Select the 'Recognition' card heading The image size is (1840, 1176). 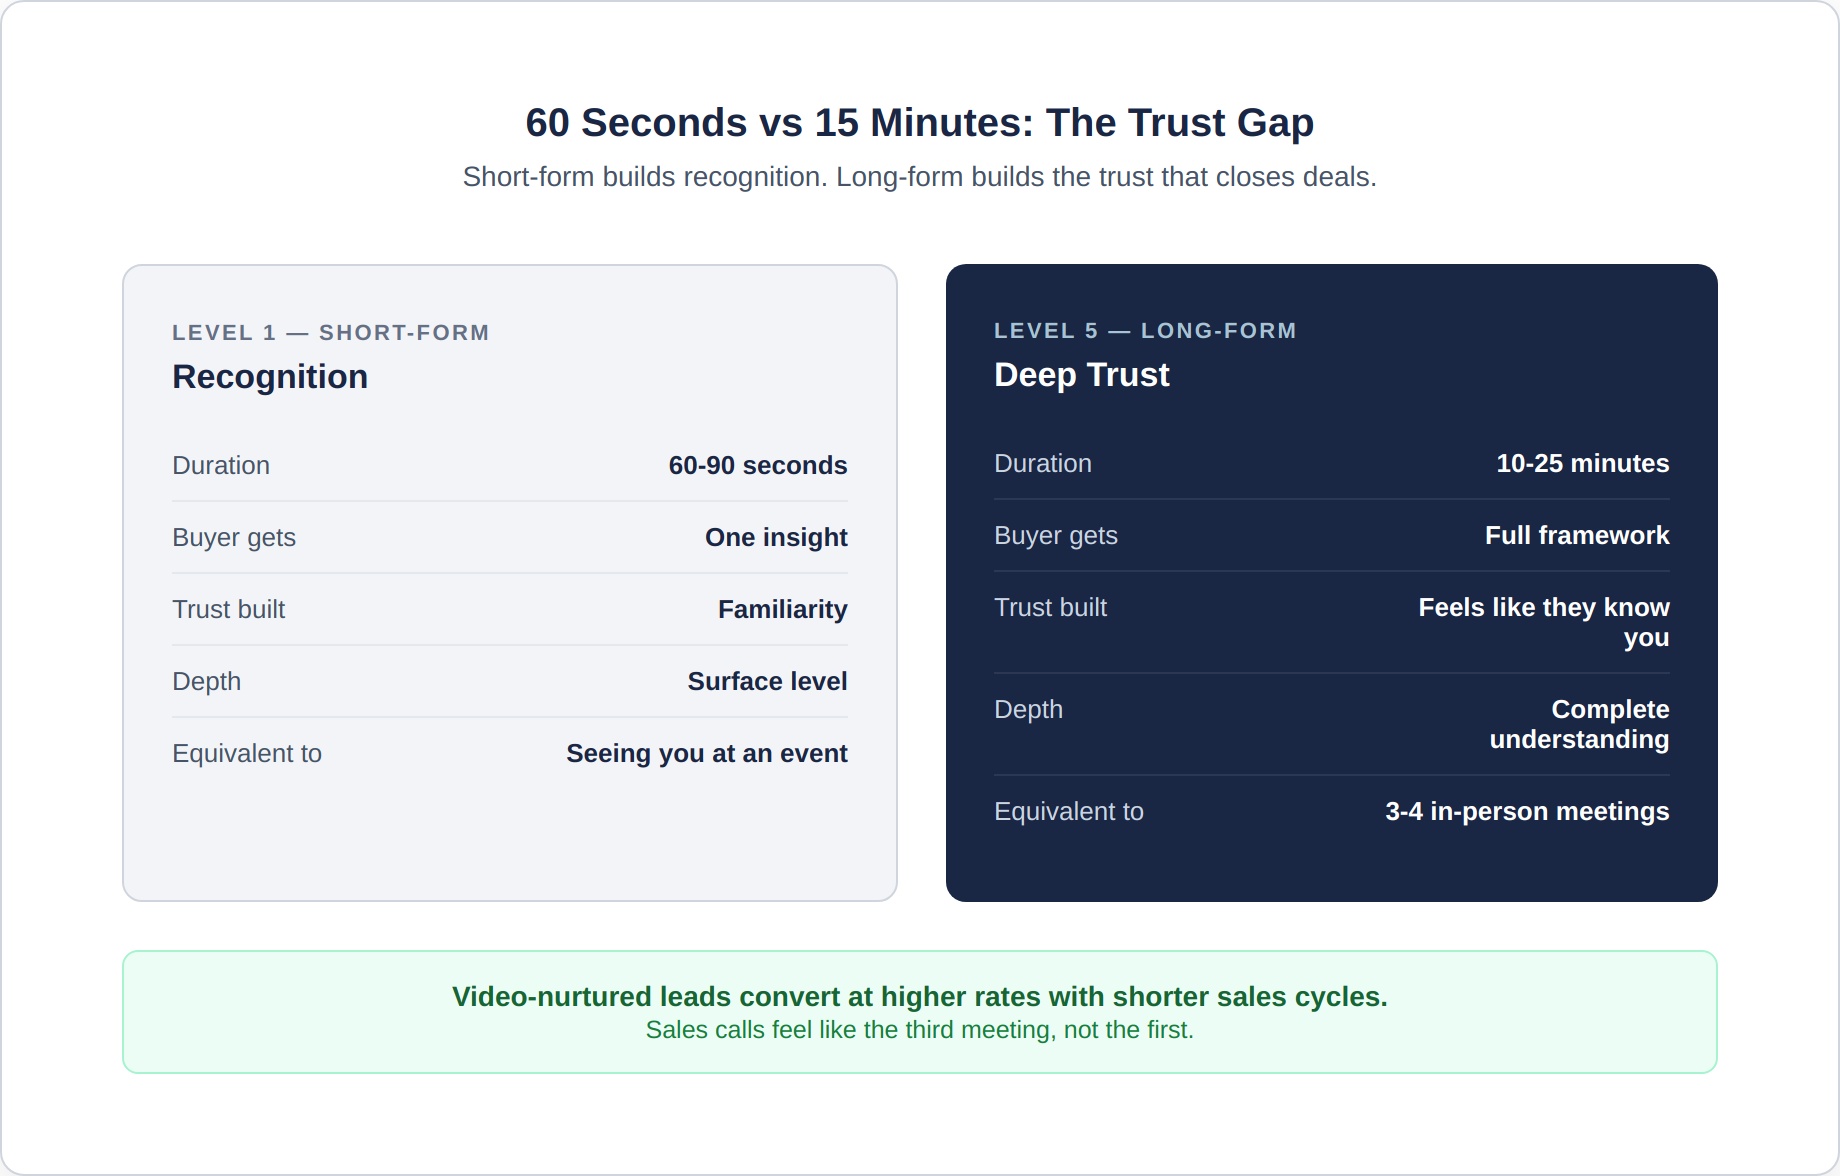pyautogui.click(x=270, y=377)
